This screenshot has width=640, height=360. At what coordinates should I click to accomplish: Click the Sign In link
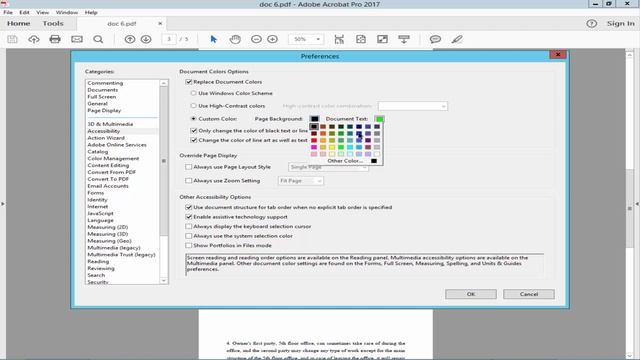621,24
